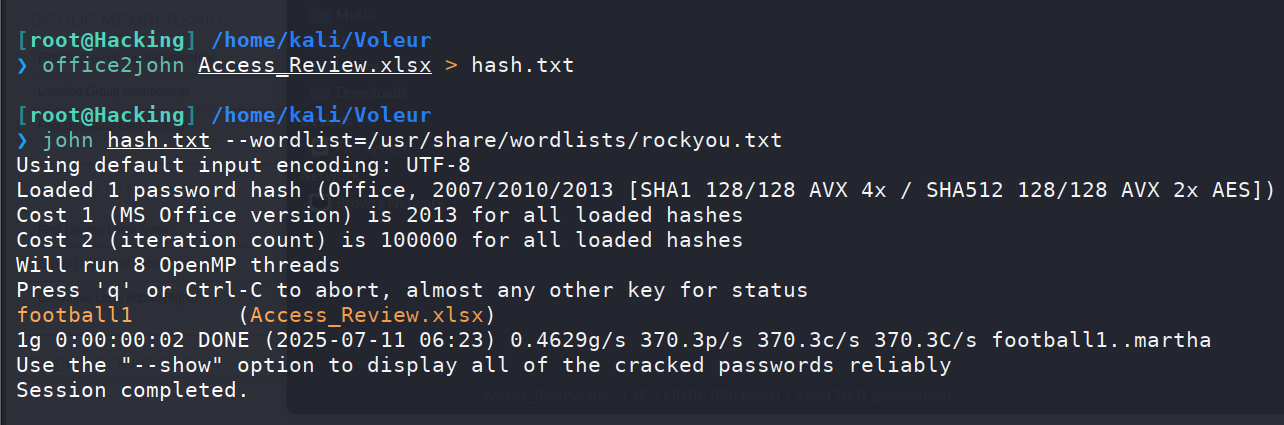
Task: Click the faint Downloads folder behind terminal
Action: tap(358, 92)
